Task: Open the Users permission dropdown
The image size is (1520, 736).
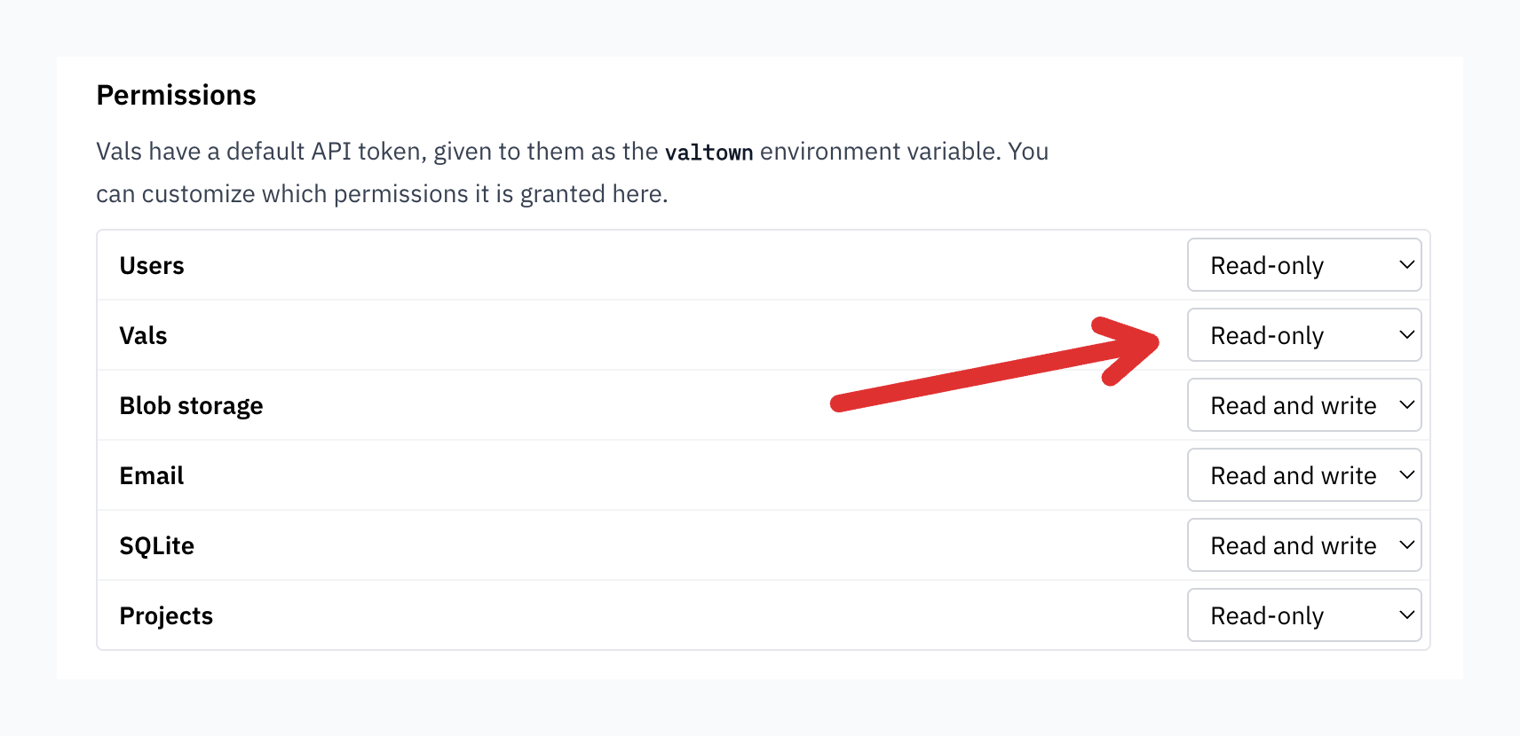Action: [1304, 265]
